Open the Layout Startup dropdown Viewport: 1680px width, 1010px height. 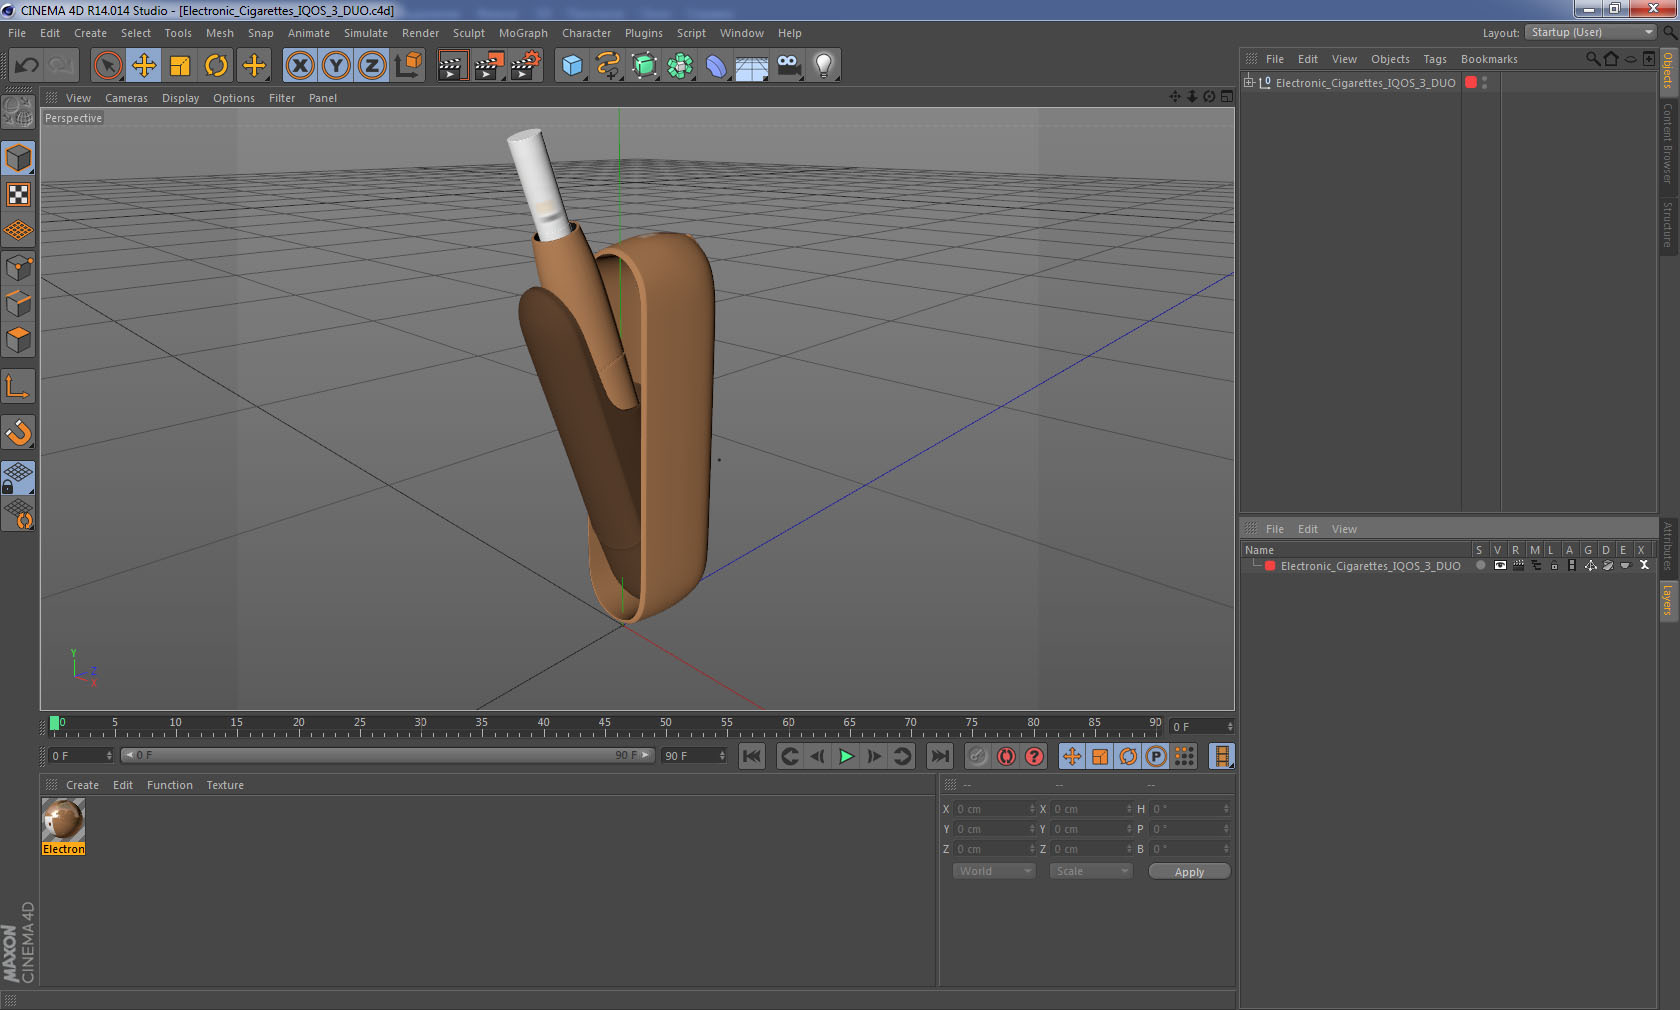(x=1592, y=32)
